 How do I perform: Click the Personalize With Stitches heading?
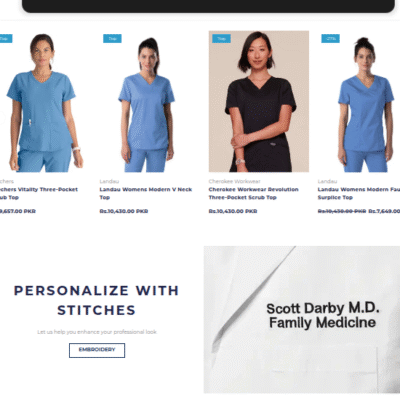96,300
